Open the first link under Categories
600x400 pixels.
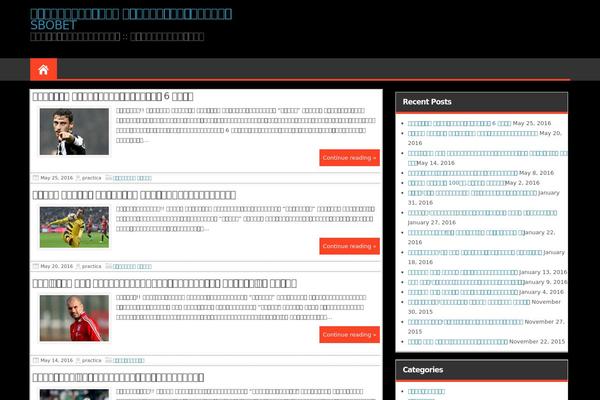[x=426, y=392]
